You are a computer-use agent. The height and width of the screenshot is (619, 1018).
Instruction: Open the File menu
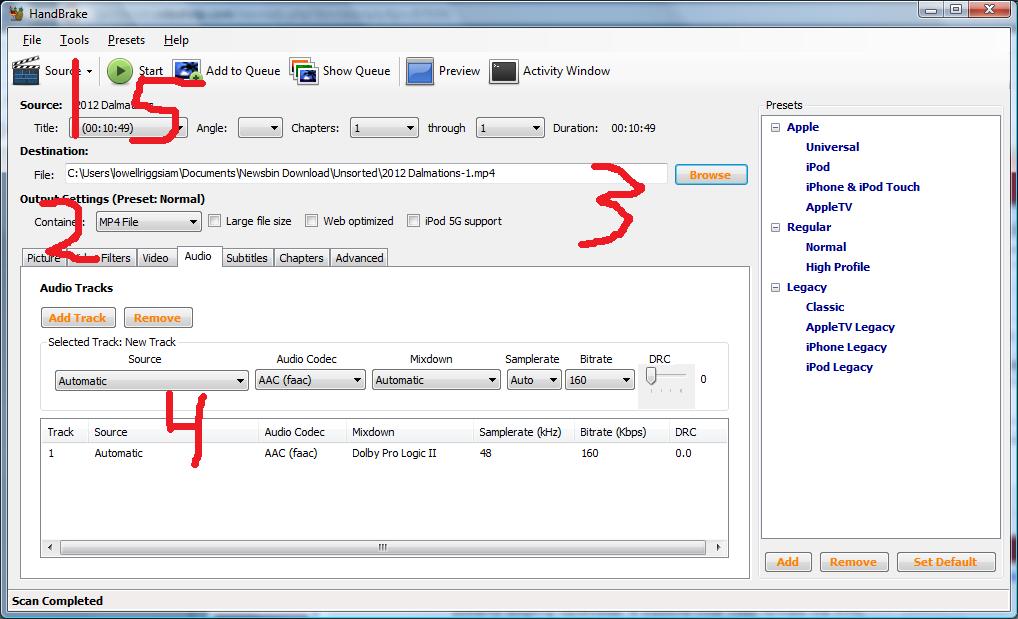click(32, 40)
